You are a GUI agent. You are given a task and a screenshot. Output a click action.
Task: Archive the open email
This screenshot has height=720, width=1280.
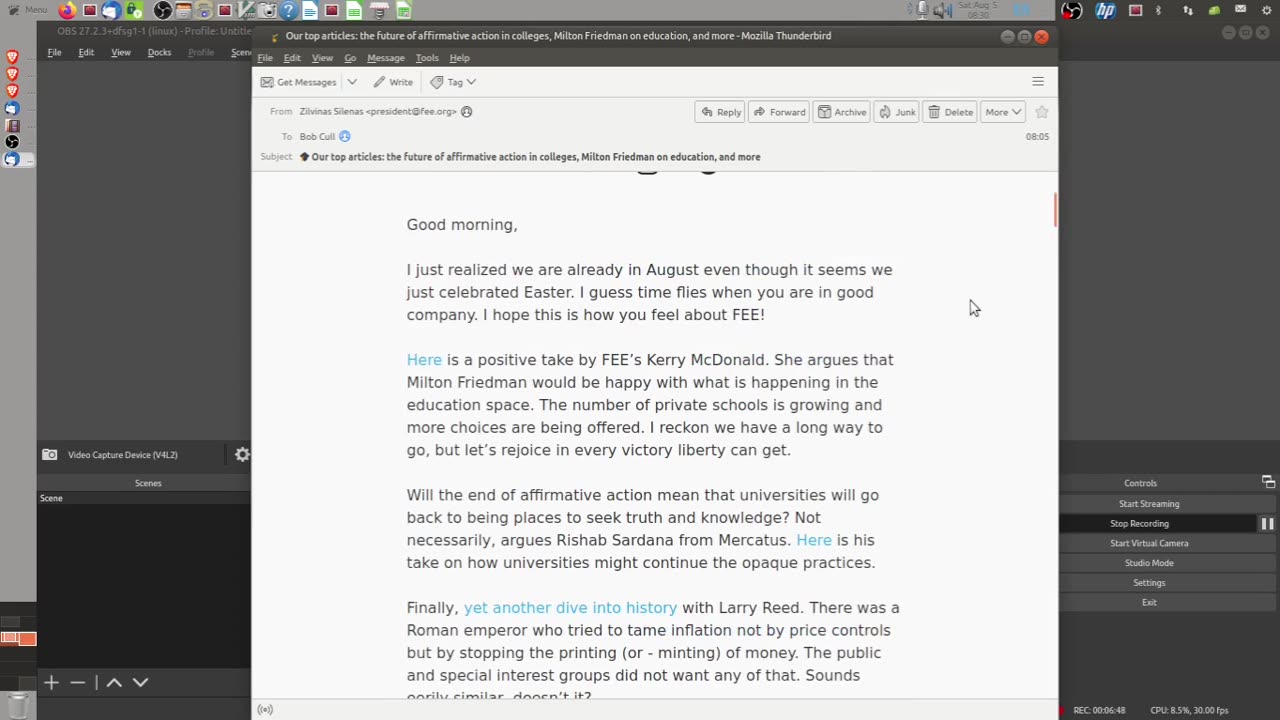click(x=842, y=112)
